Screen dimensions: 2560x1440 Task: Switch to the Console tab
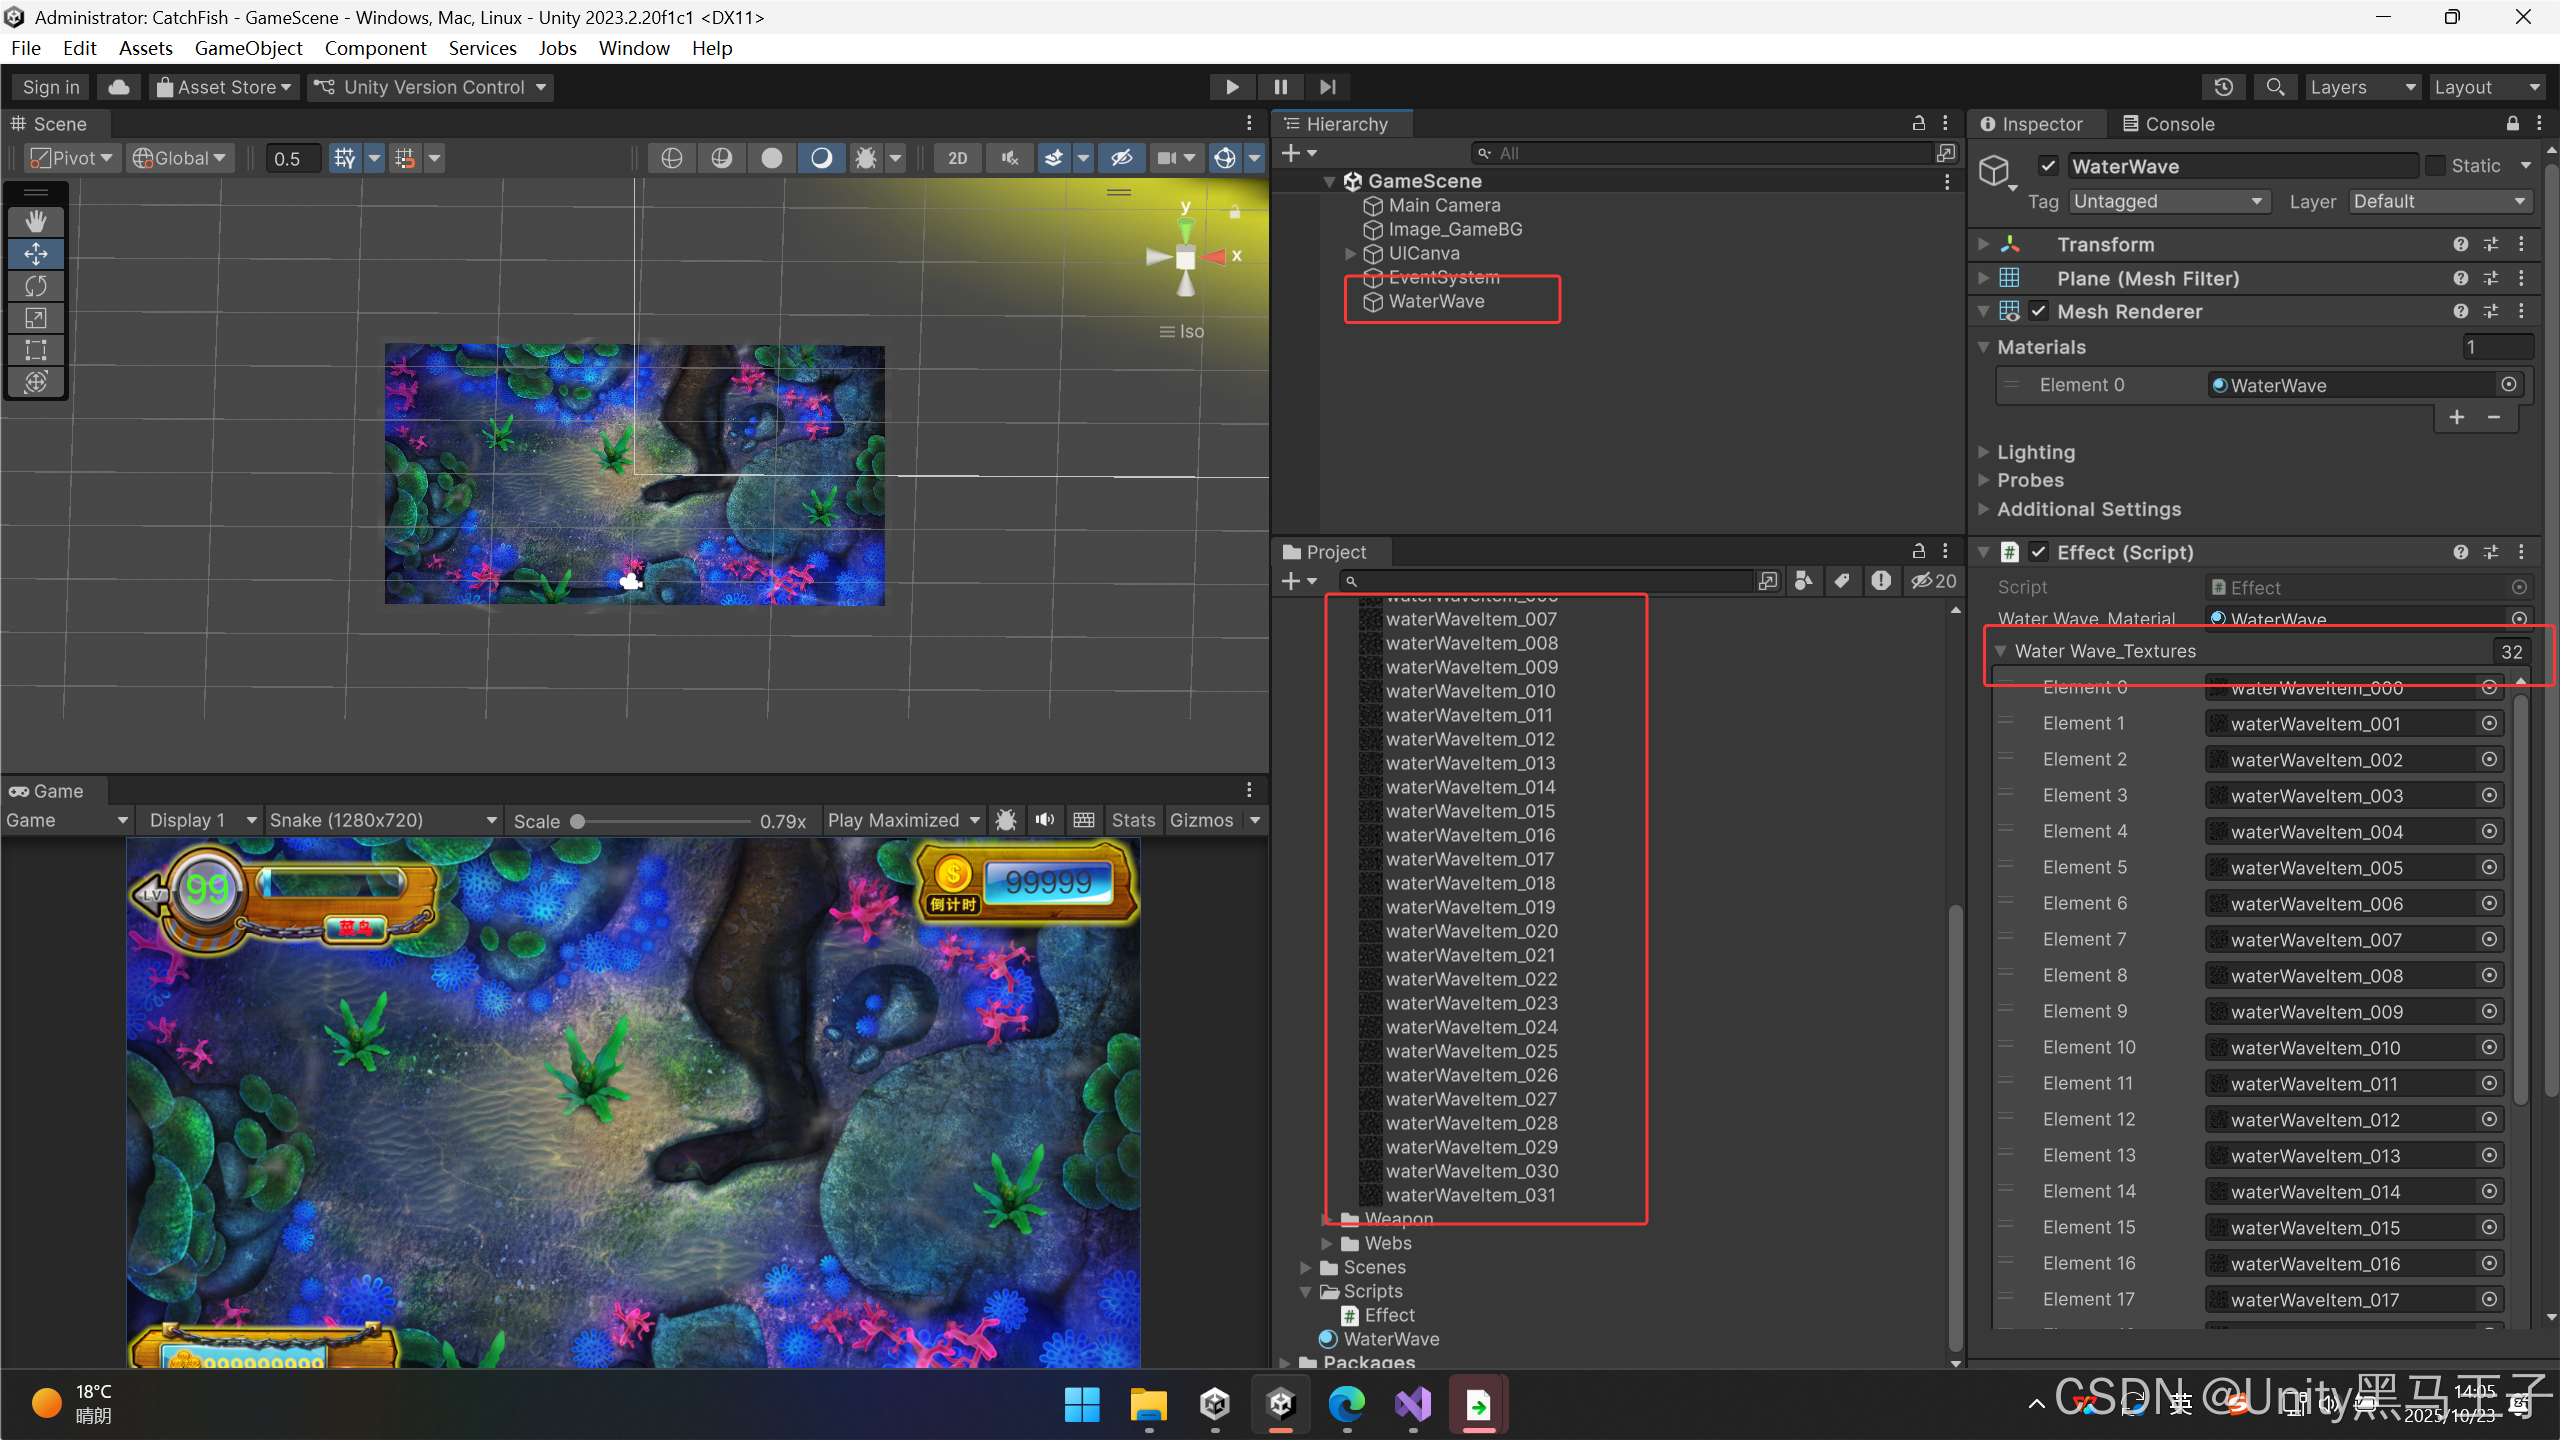tap(2168, 124)
